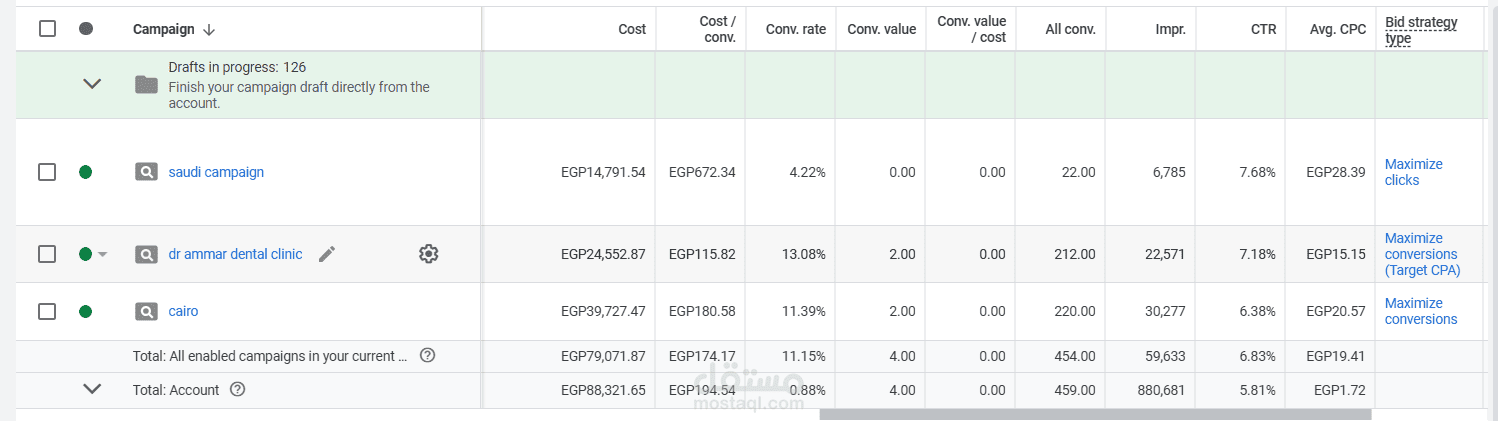This screenshot has width=1498, height=421.
Task: Open the Maximize conversions (Target CPA) bid strategy link
Action: point(1422,254)
